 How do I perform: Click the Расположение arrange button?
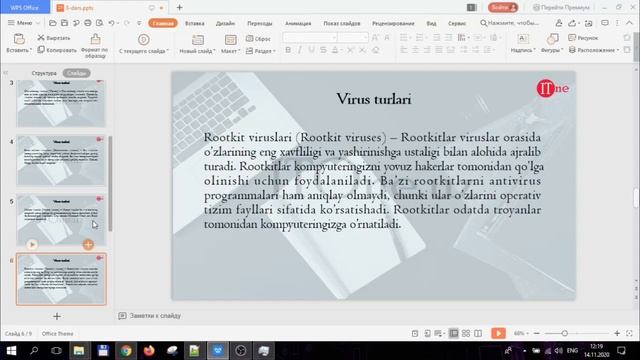click(x=594, y=50)
